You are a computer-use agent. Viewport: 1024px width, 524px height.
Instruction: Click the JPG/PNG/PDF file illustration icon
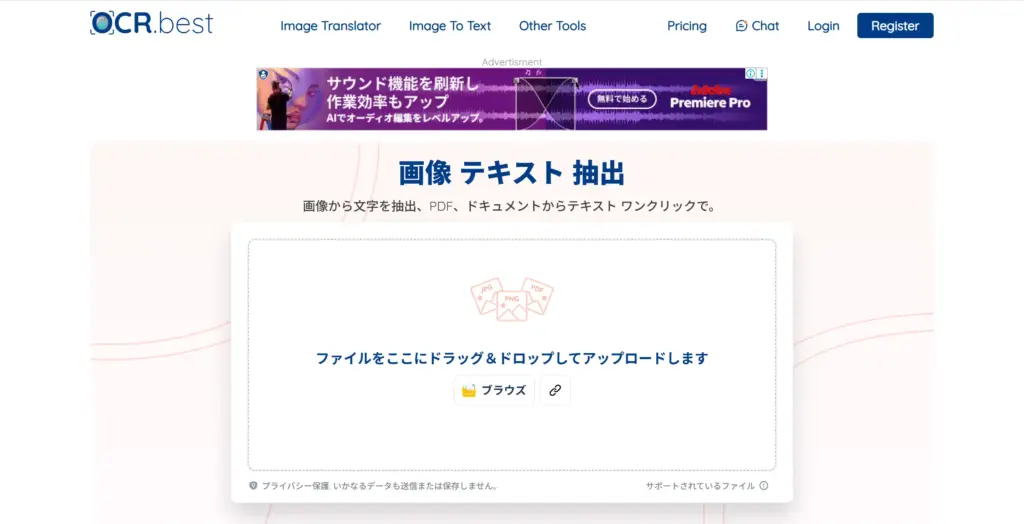[x=511, y=298]
